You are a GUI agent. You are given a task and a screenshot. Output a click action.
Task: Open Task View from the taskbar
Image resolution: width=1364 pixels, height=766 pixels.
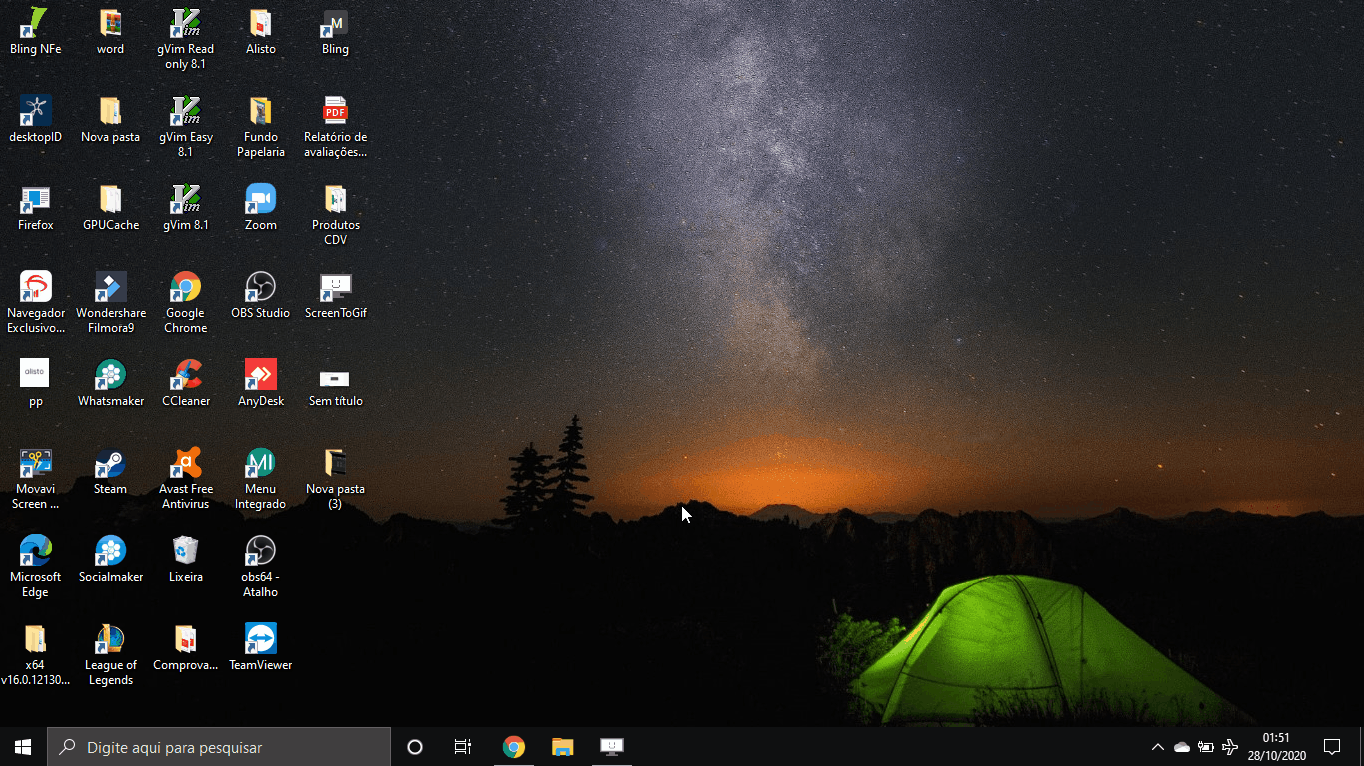click(462, 747)
